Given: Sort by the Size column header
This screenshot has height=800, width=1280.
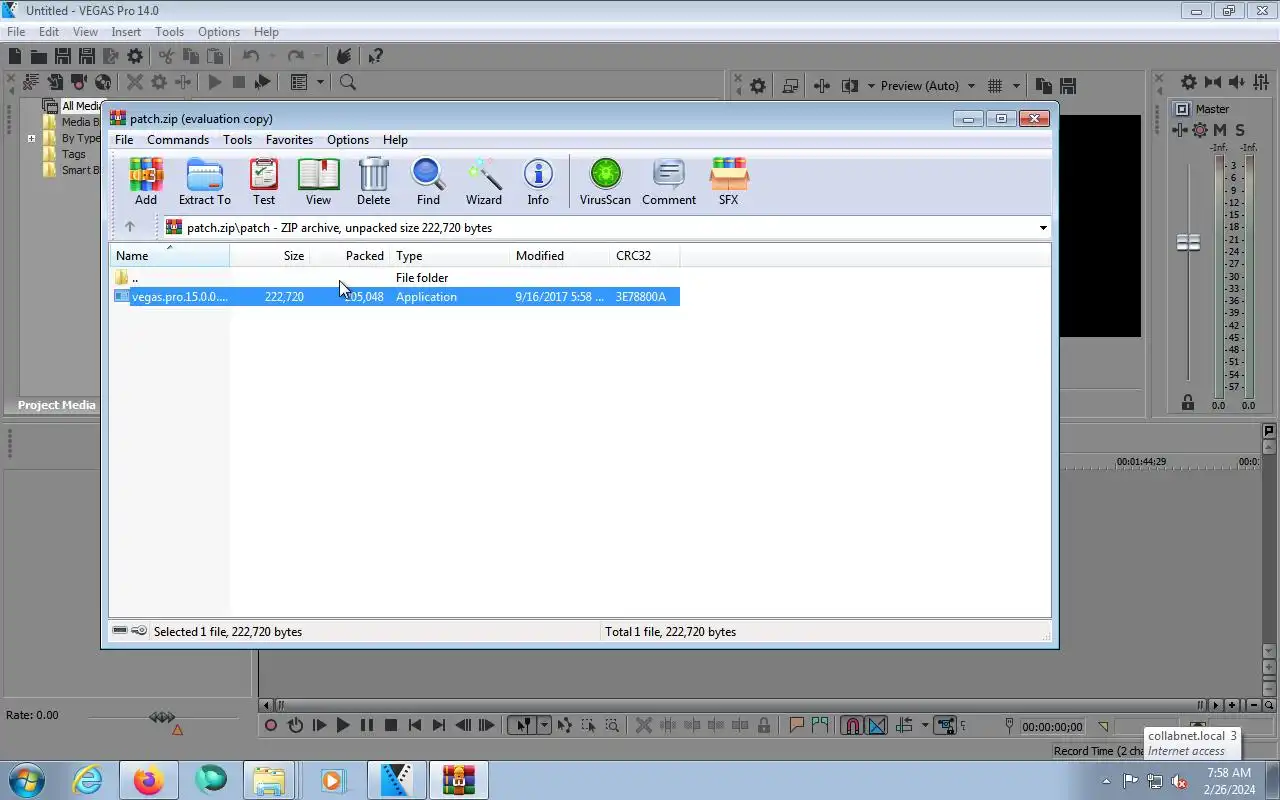Looking at the screenshot, I should pos(270,256).
